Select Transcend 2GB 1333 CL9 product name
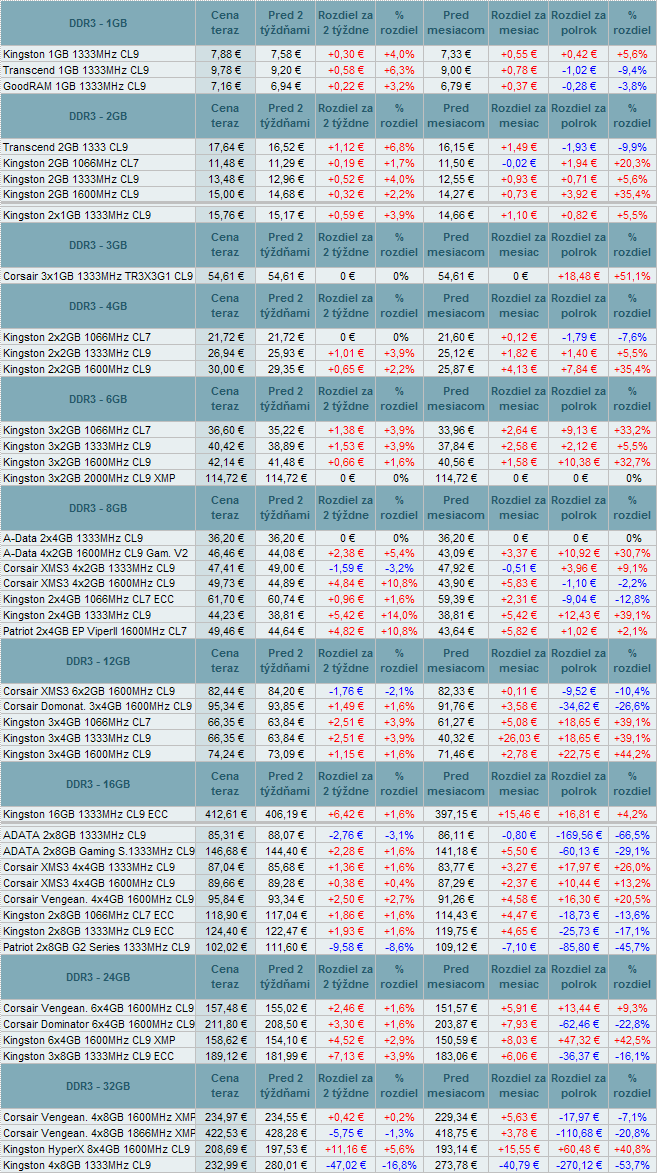Image resolution: width=657 pixels, height=1173 pixels. (x=66, y=147)
